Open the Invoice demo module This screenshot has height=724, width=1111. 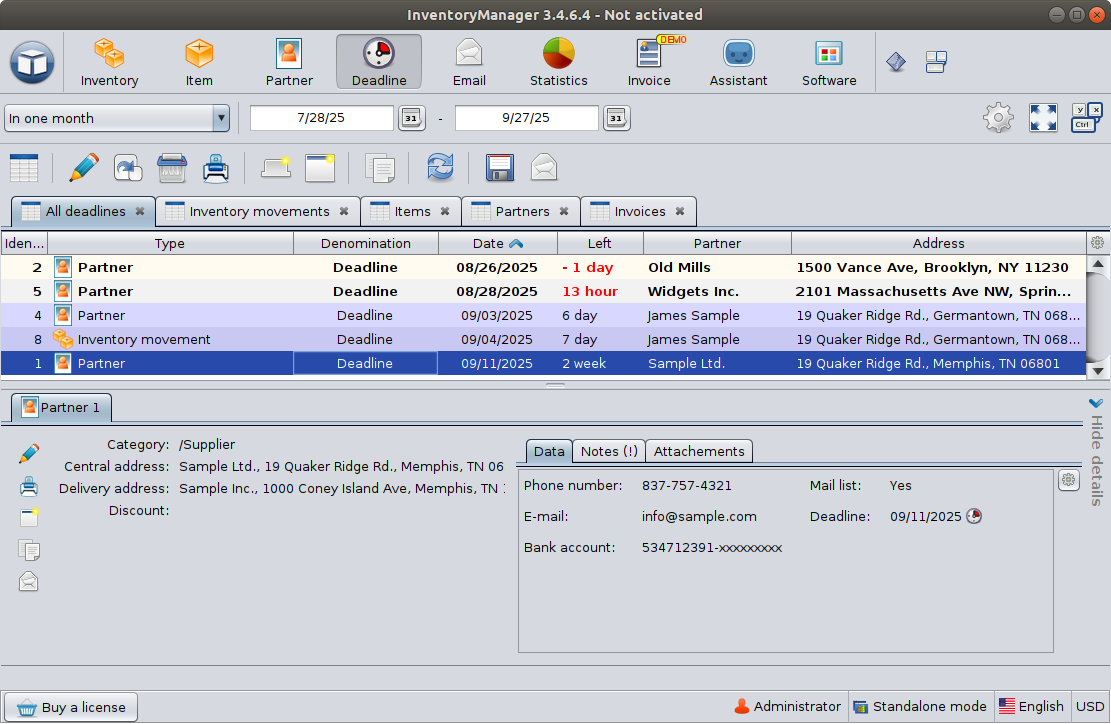[649, 62]
